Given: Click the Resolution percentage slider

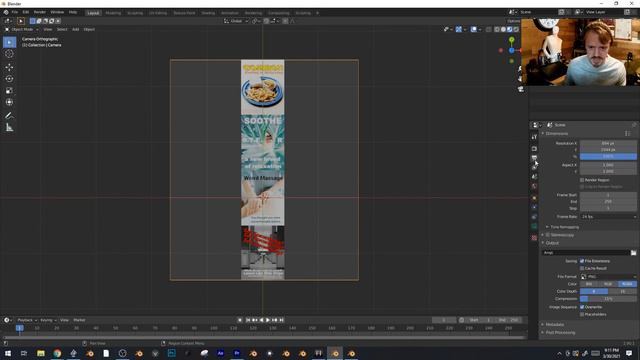Looking at the screenshot, I should (608, 157).
